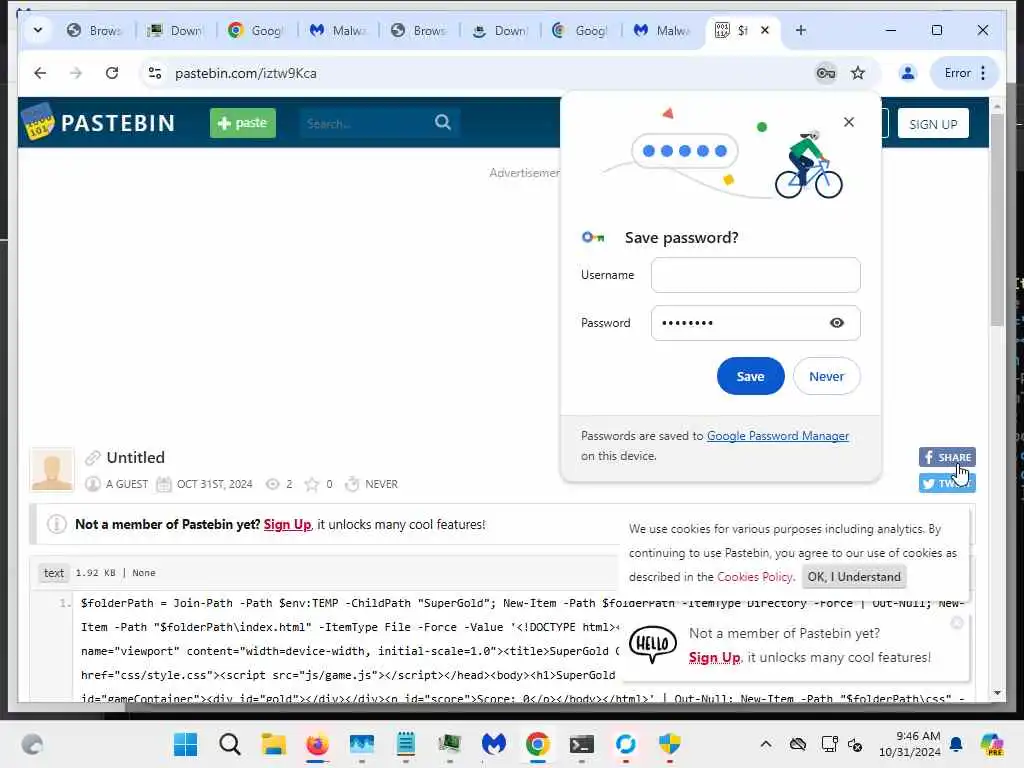Show password with the eye icon
This screenshot has height=768, width=1024.
[x=837, y=323]
